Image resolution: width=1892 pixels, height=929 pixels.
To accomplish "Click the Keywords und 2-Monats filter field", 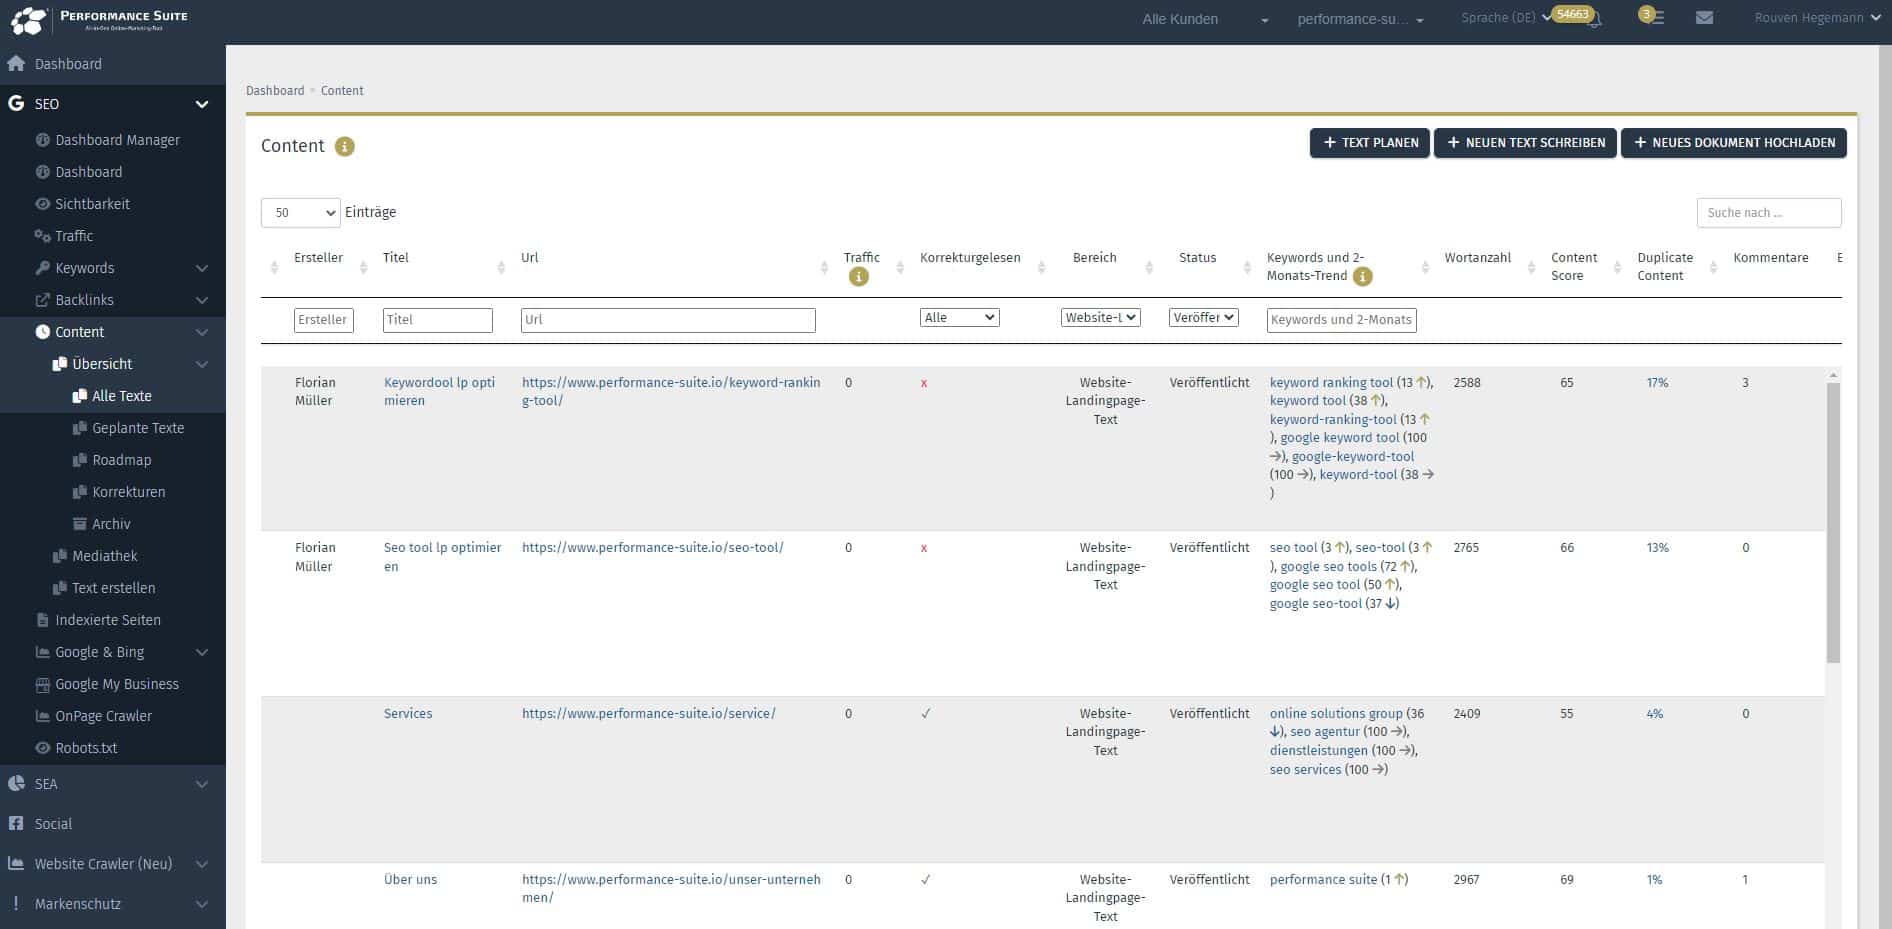I will tap(1341, 320).
